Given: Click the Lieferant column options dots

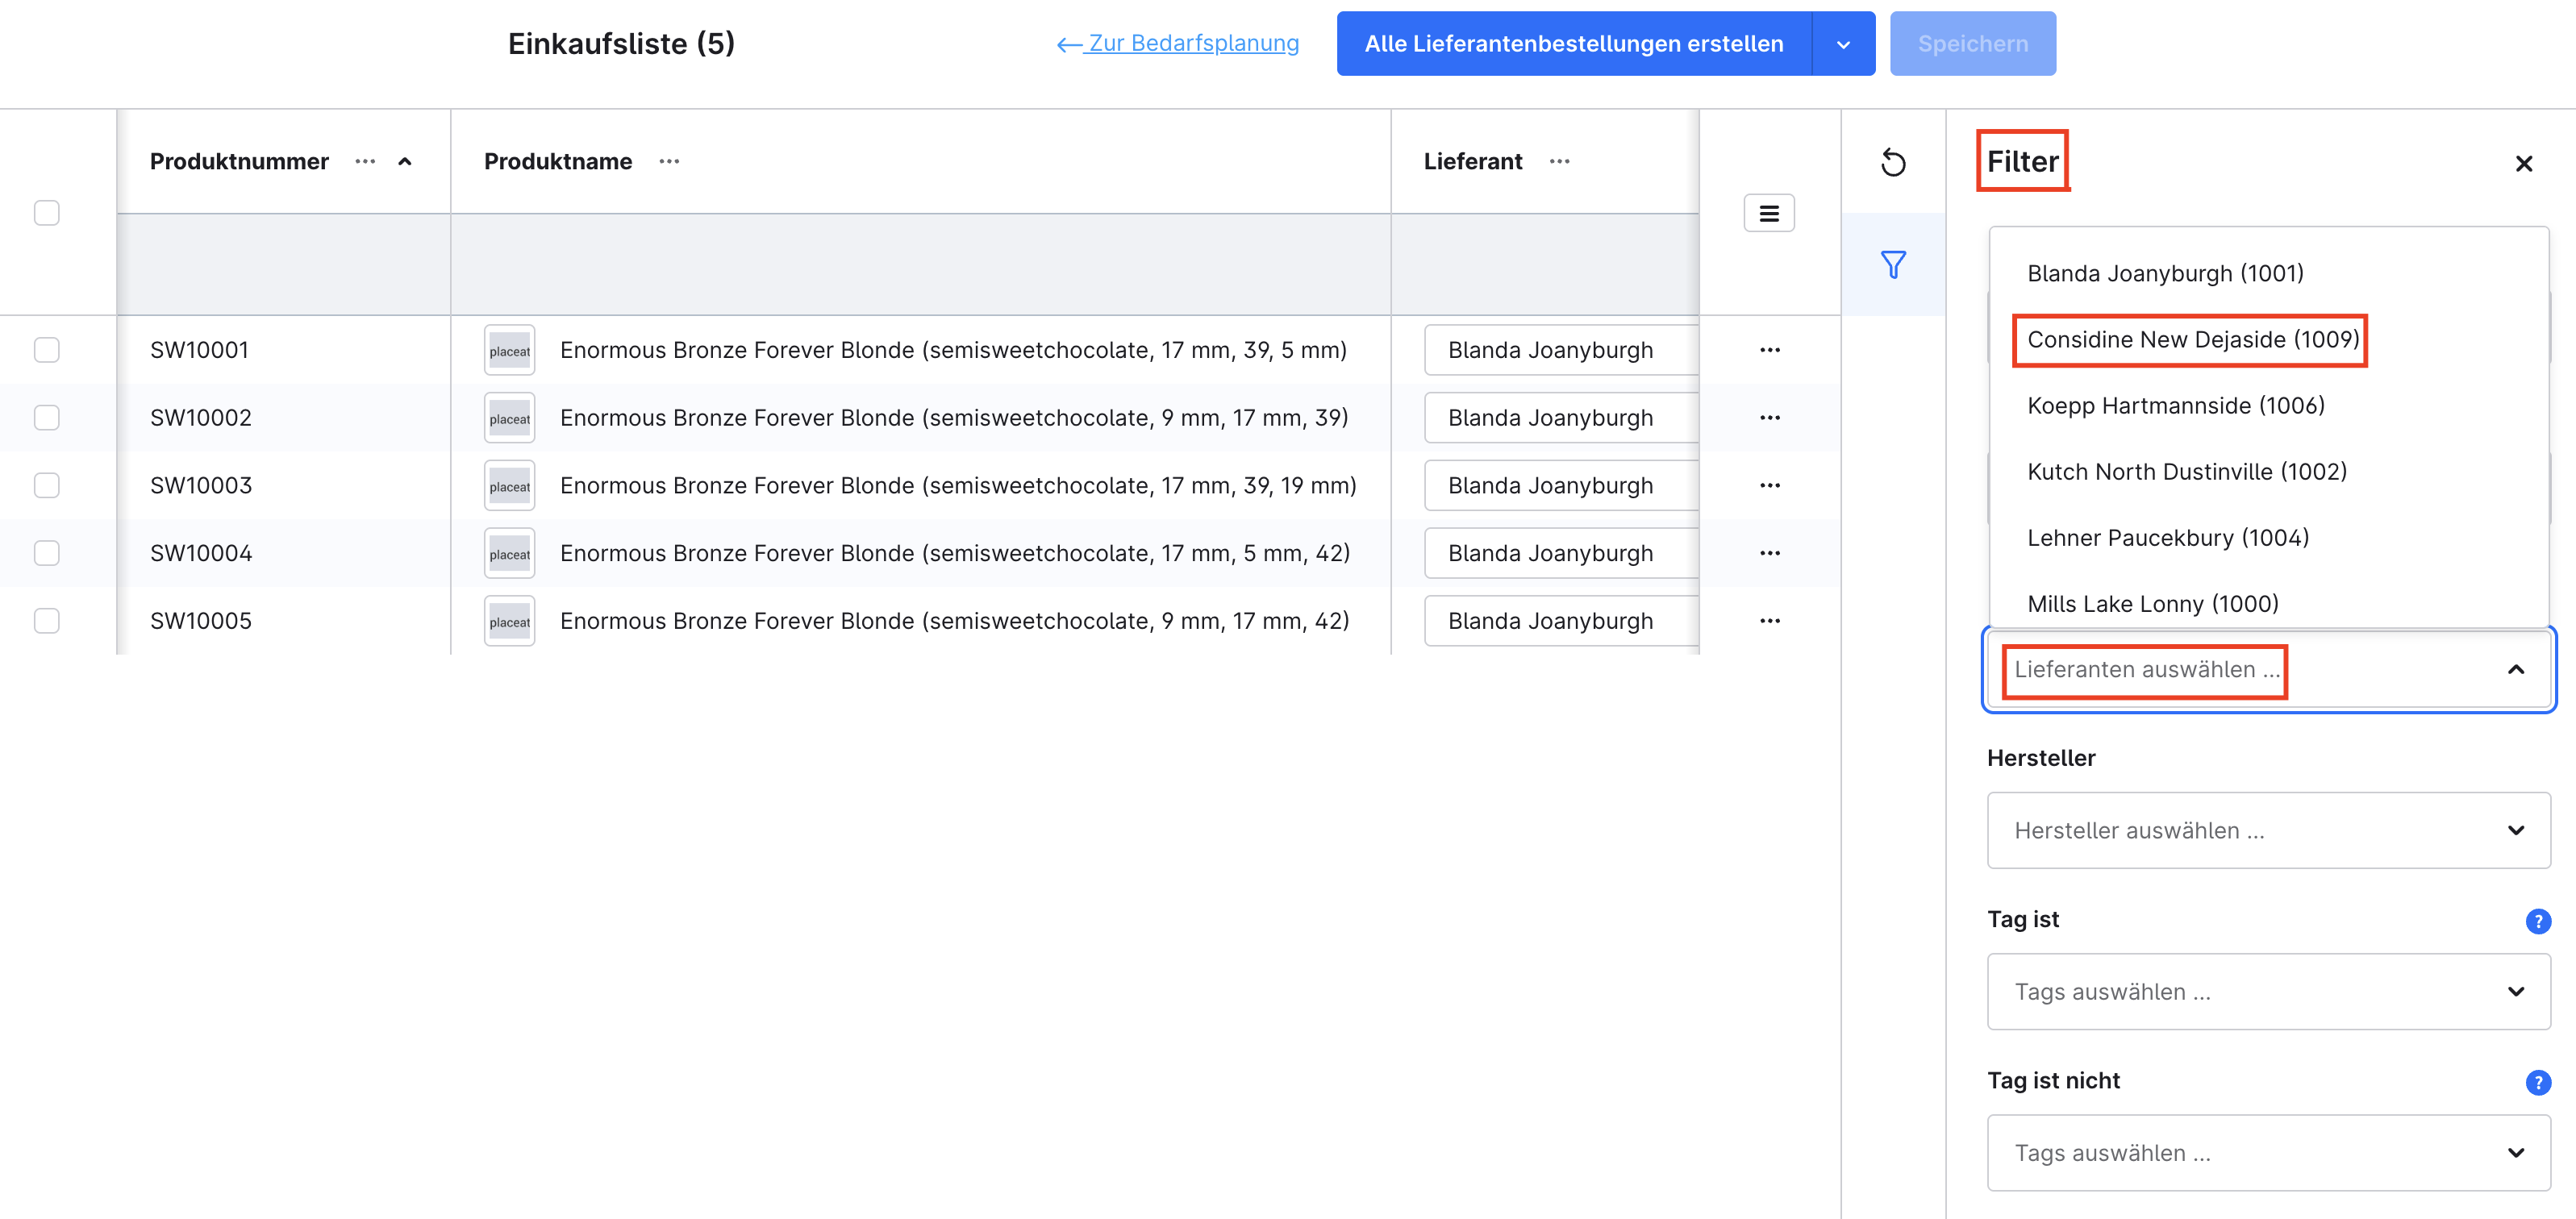Looking at the screenshot, I should [1559, 161].
